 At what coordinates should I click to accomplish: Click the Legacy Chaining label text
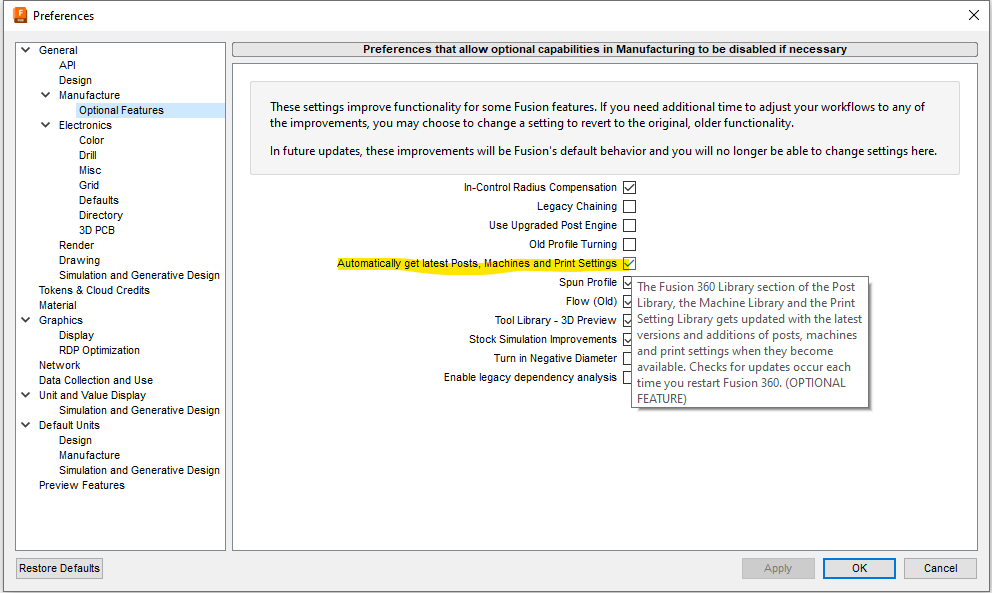coord(576,206)
